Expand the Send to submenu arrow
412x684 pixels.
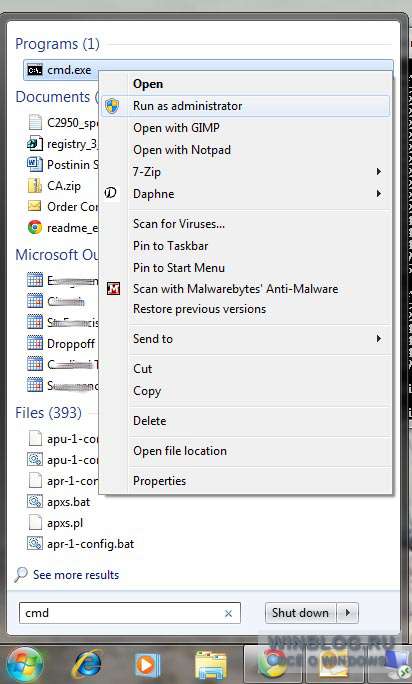379,339
